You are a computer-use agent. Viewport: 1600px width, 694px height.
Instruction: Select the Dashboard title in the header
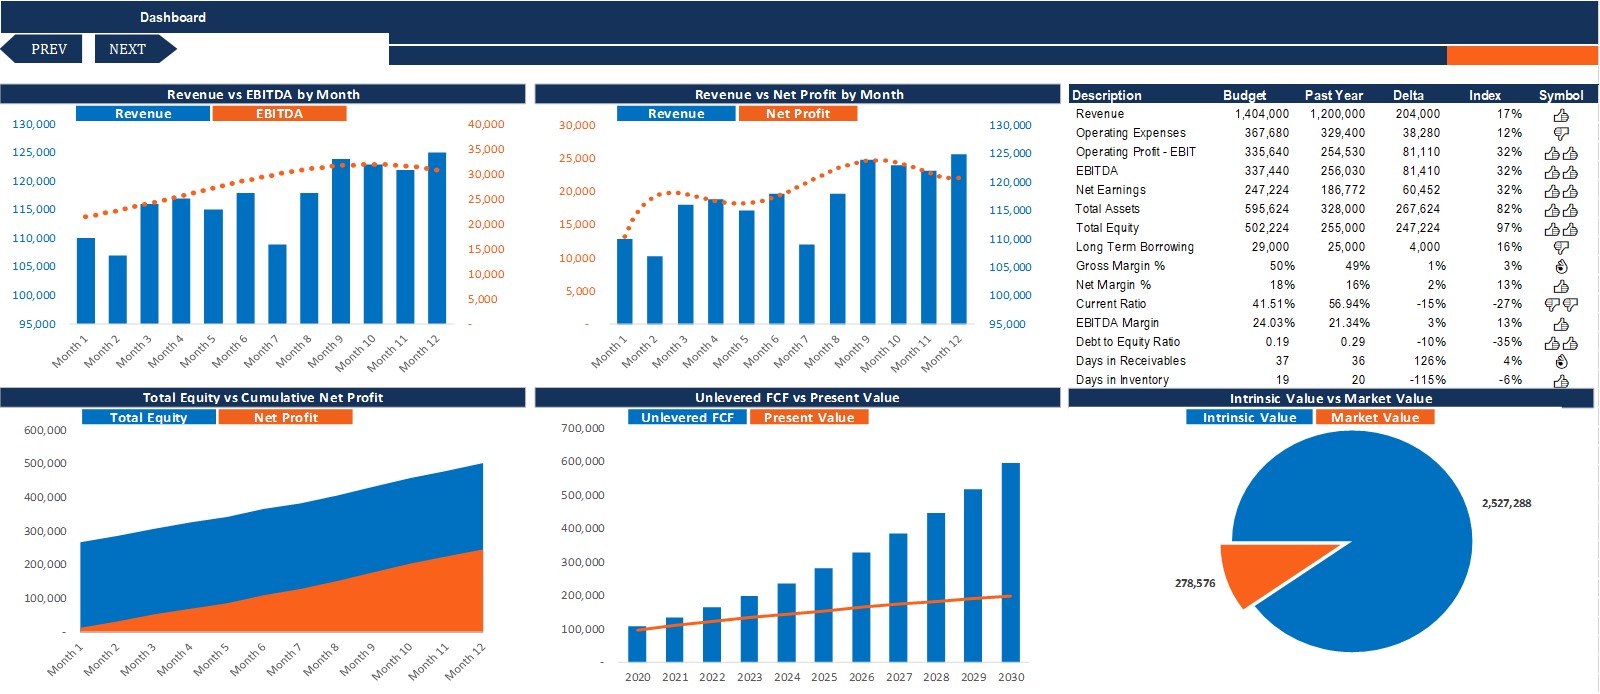(173, 17)
